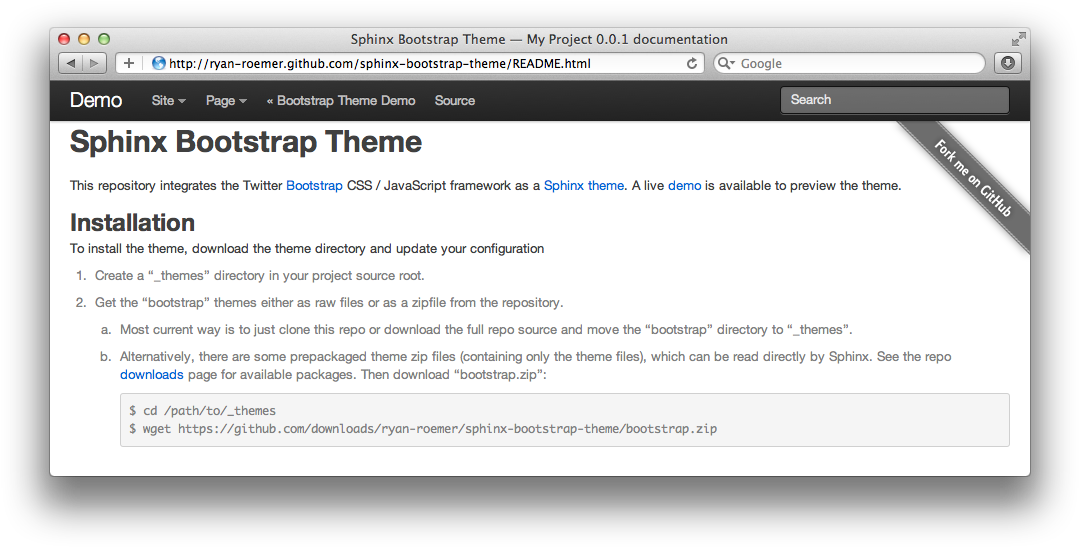Click the Demo brand link
This screenshot has height=547, width=1079.
[x=95, y=100]
